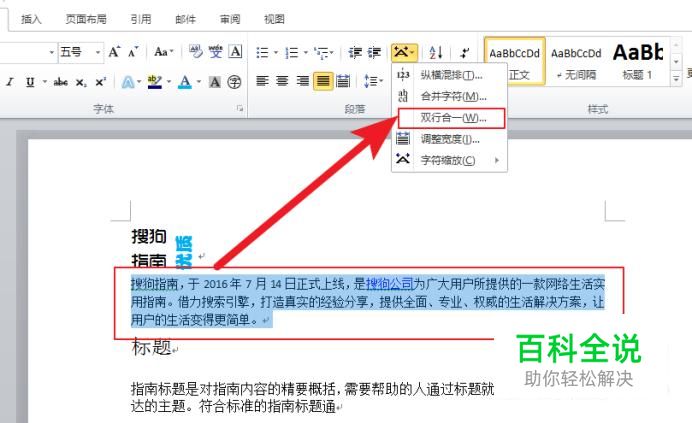Switch to the 邮件 tab

tap(185, 19)
